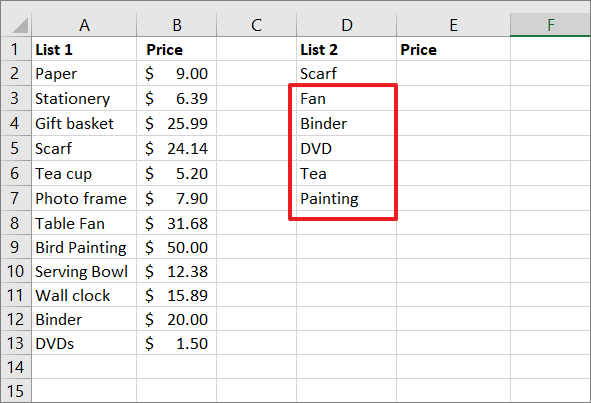Image resolution: width=591 pixels, height=403 pixels.
Task: Select row 13 header
Action: (x=16, y=343)
